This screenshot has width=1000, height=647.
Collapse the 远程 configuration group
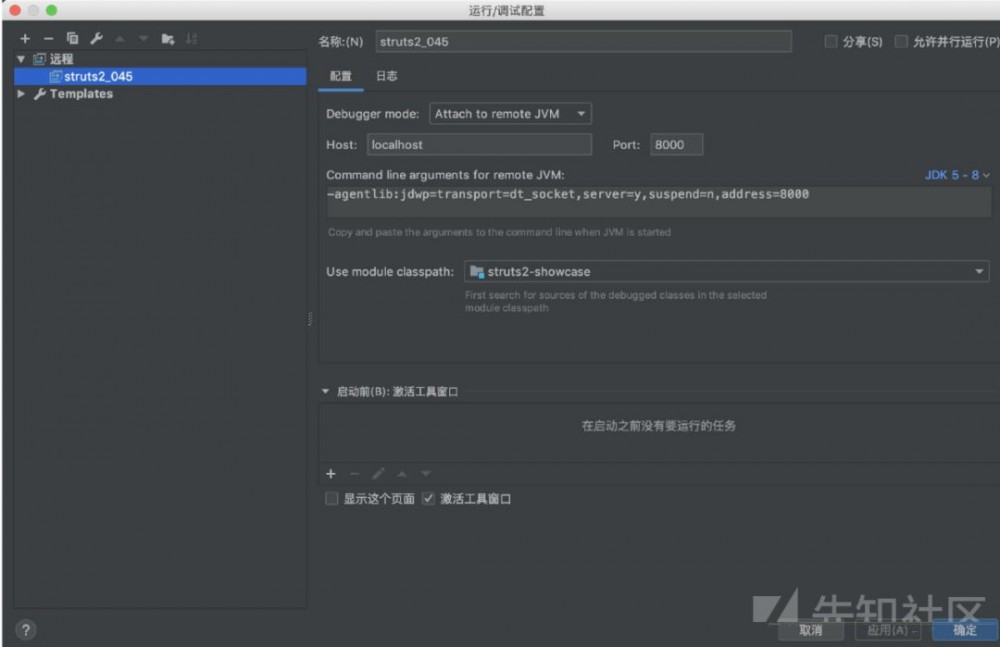21,58
